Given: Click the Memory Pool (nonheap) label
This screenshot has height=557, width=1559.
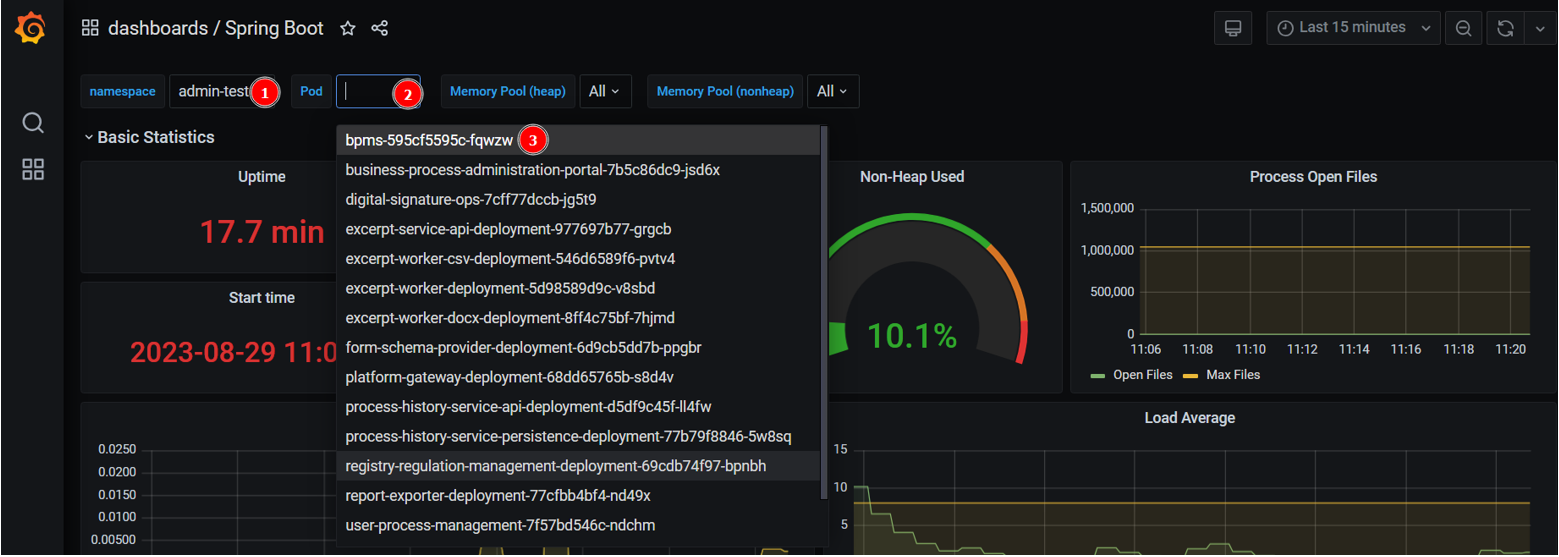Looking at the screenshot, I should pos(725,91).
